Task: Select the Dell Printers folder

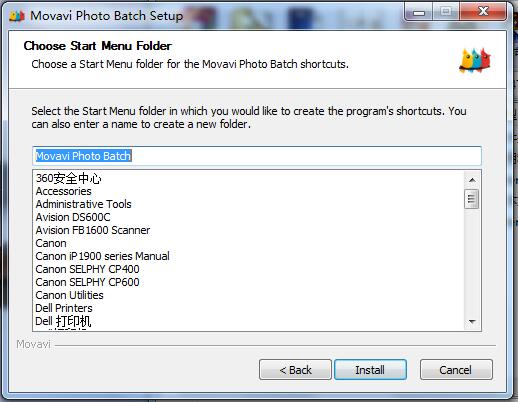Action: pyautogui.click(x=64, y=308)
